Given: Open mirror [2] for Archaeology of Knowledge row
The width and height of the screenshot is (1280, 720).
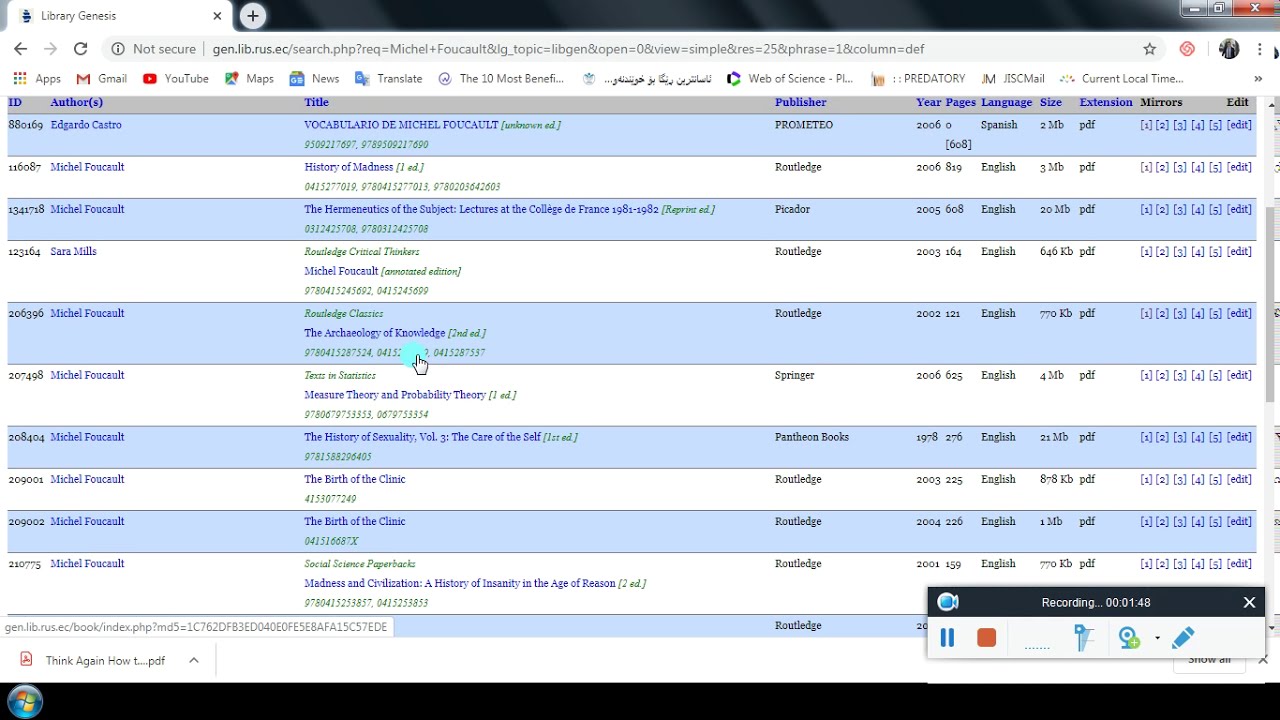Looking at the screenshot, I should click(1162, 313).
